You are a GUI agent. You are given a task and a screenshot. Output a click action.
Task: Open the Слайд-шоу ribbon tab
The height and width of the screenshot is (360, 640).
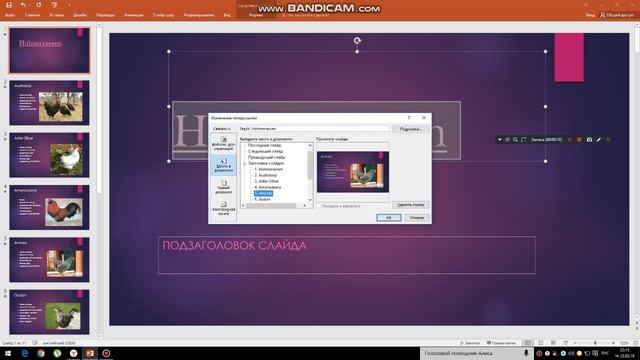(x=163, y=15)
